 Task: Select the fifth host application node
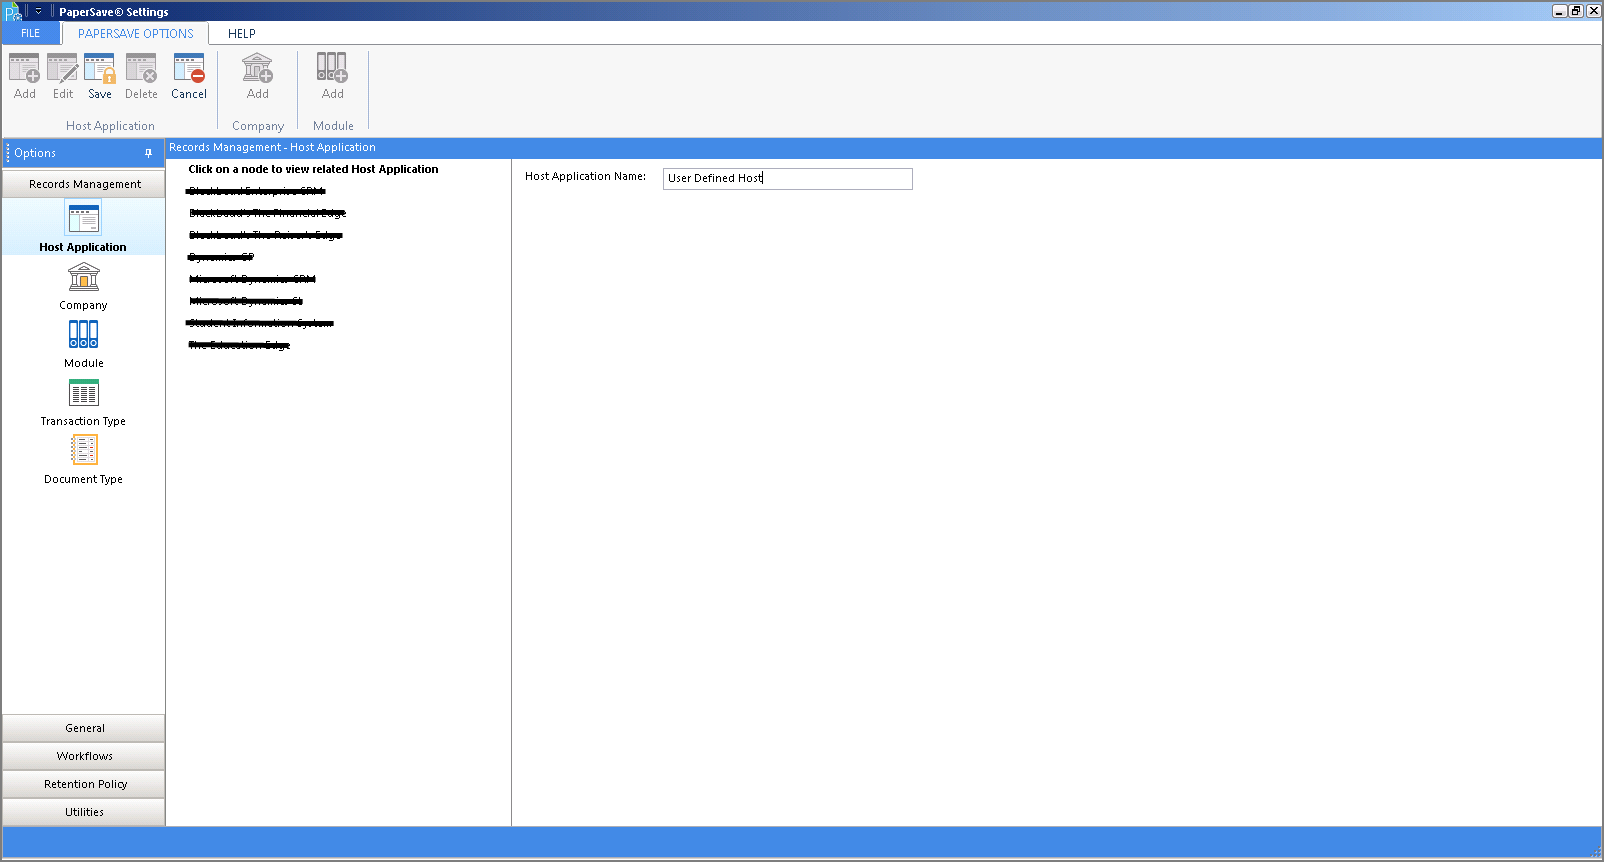252,279
